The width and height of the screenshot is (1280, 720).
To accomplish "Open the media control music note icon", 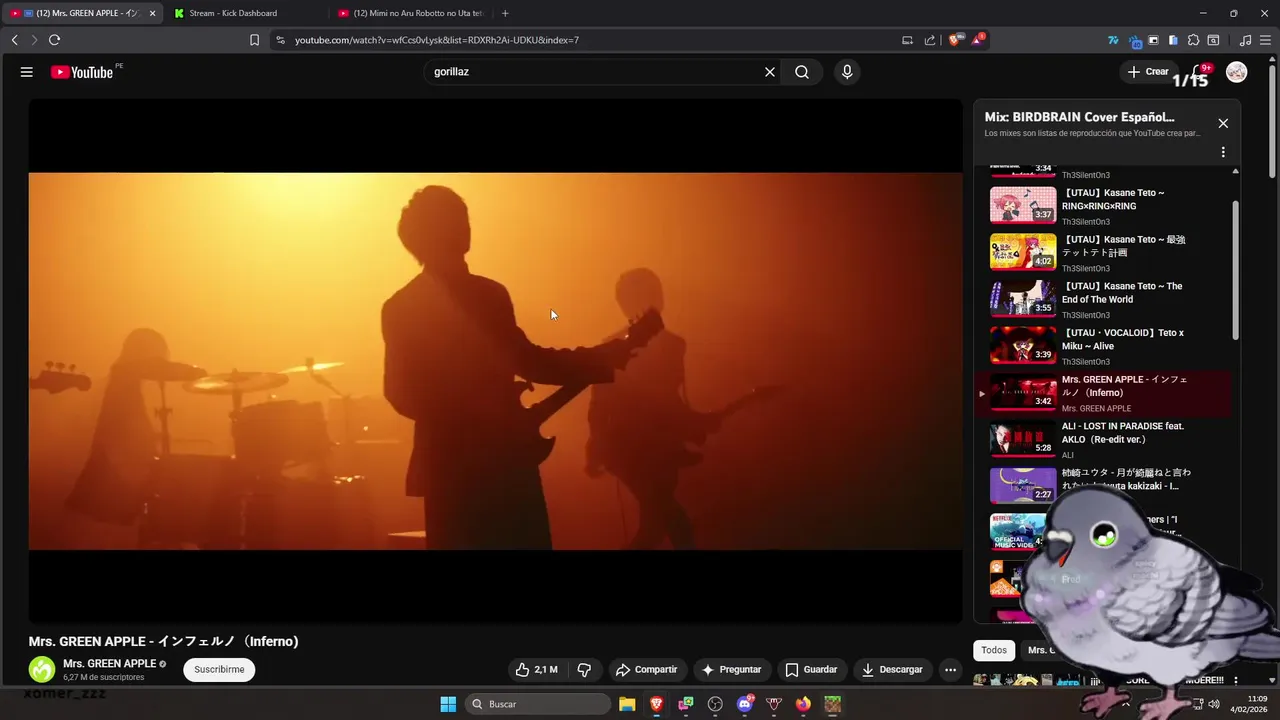I will pyautogui.click(x=1245, y=40).
